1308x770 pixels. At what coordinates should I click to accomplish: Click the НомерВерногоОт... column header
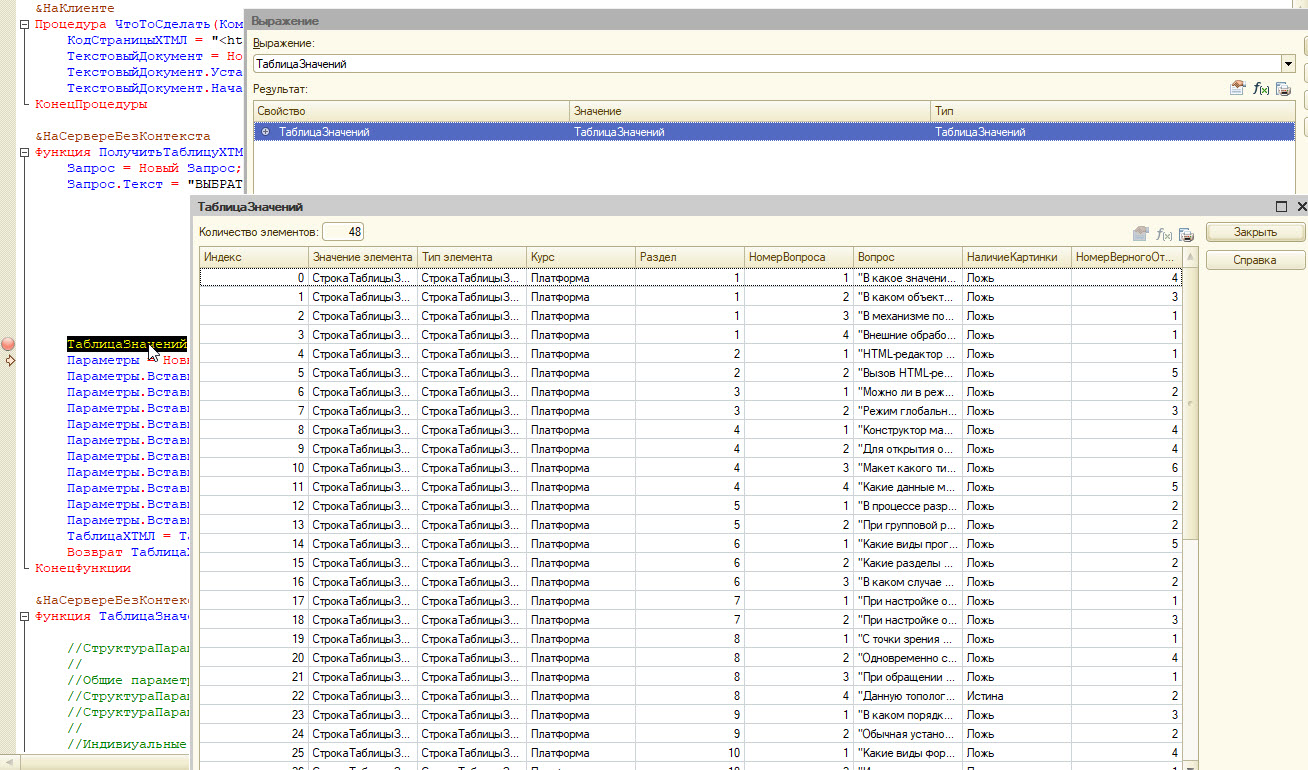[x=1126, y=257]
